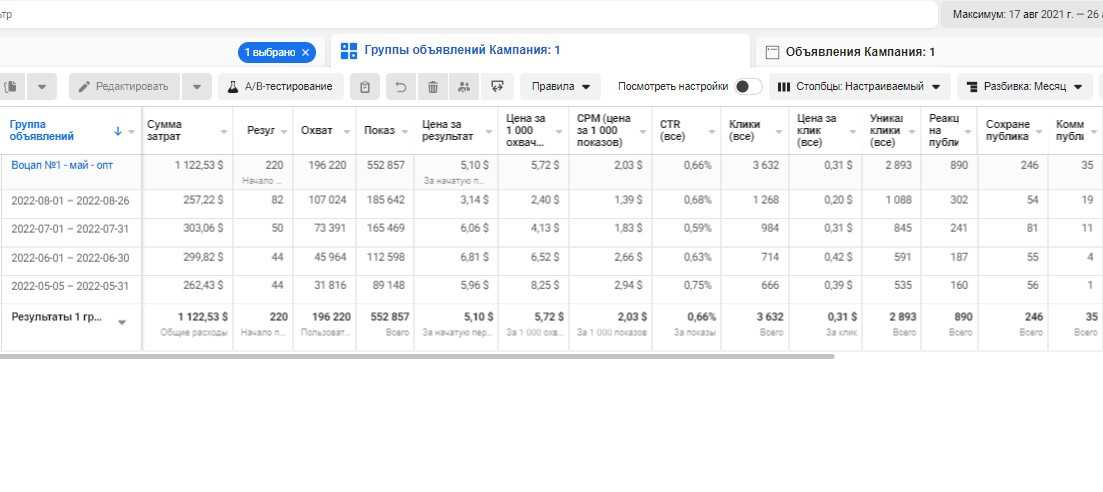Screen dimensions: 1103x492
Task: Click the trash delete icon
Action: pos(432,87)
